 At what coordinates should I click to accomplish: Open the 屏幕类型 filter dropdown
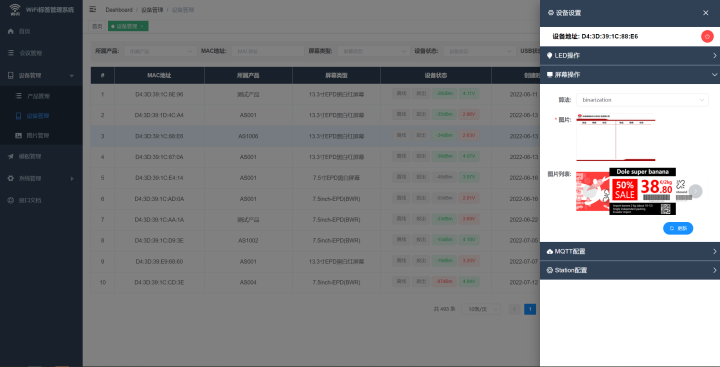(x=374, y=51)
